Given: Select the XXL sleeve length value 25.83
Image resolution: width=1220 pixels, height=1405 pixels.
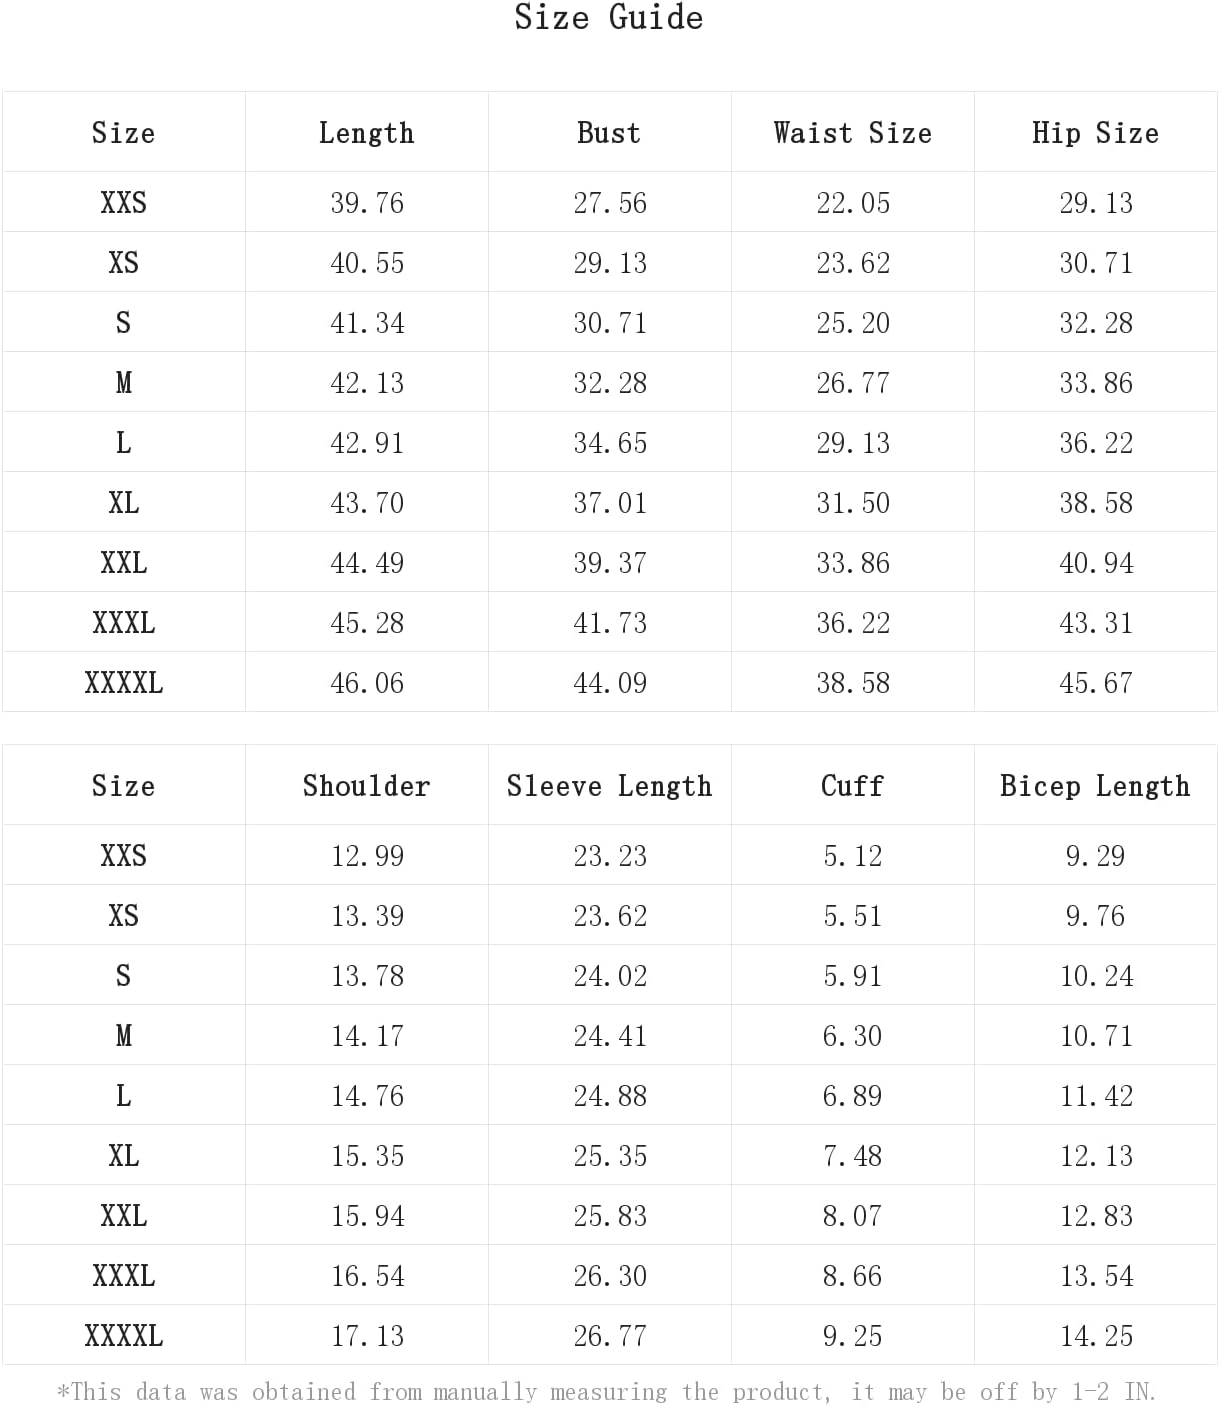Looking at the screenshot, I should pyautogui.click(x=610, y=1216).
